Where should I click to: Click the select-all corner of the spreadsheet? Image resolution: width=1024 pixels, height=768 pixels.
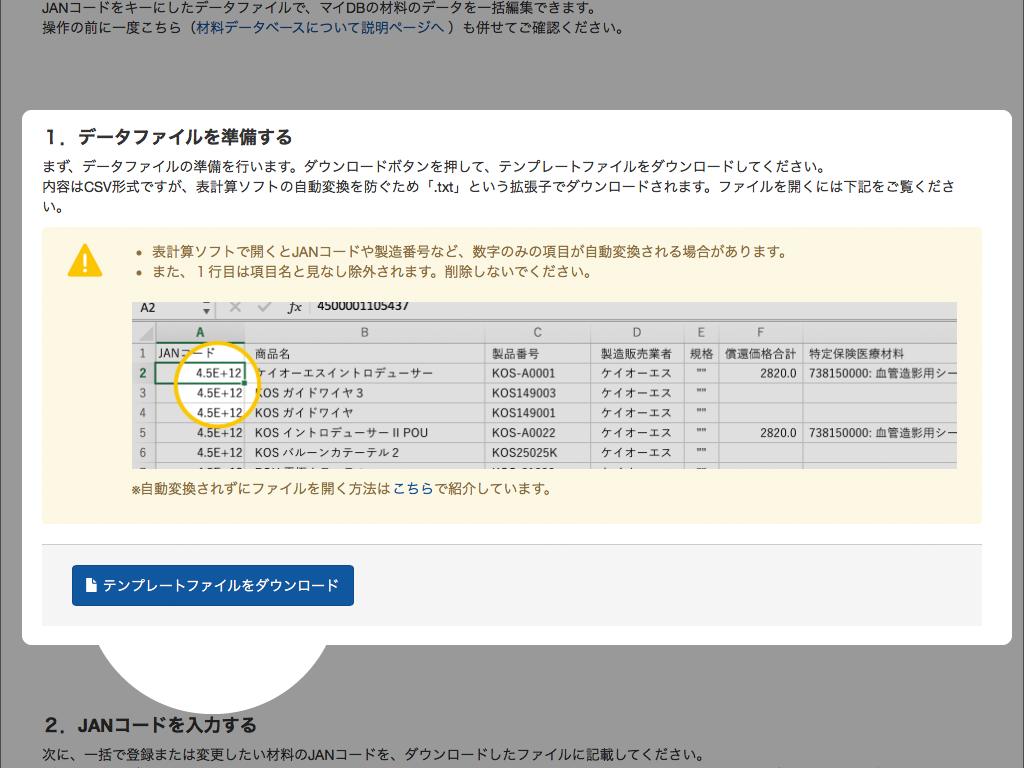click(x=143, y=332)
